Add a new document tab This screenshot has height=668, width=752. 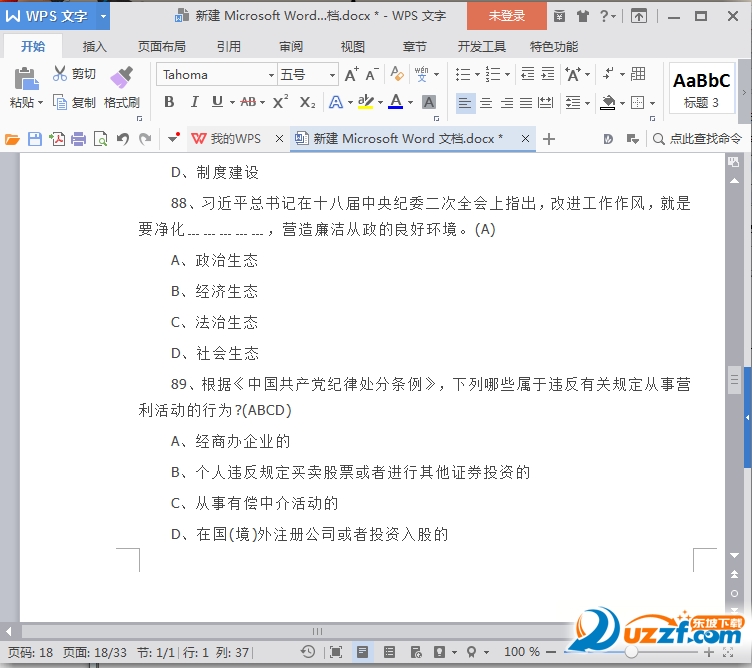pyautogui.click(x=549, y=139)
